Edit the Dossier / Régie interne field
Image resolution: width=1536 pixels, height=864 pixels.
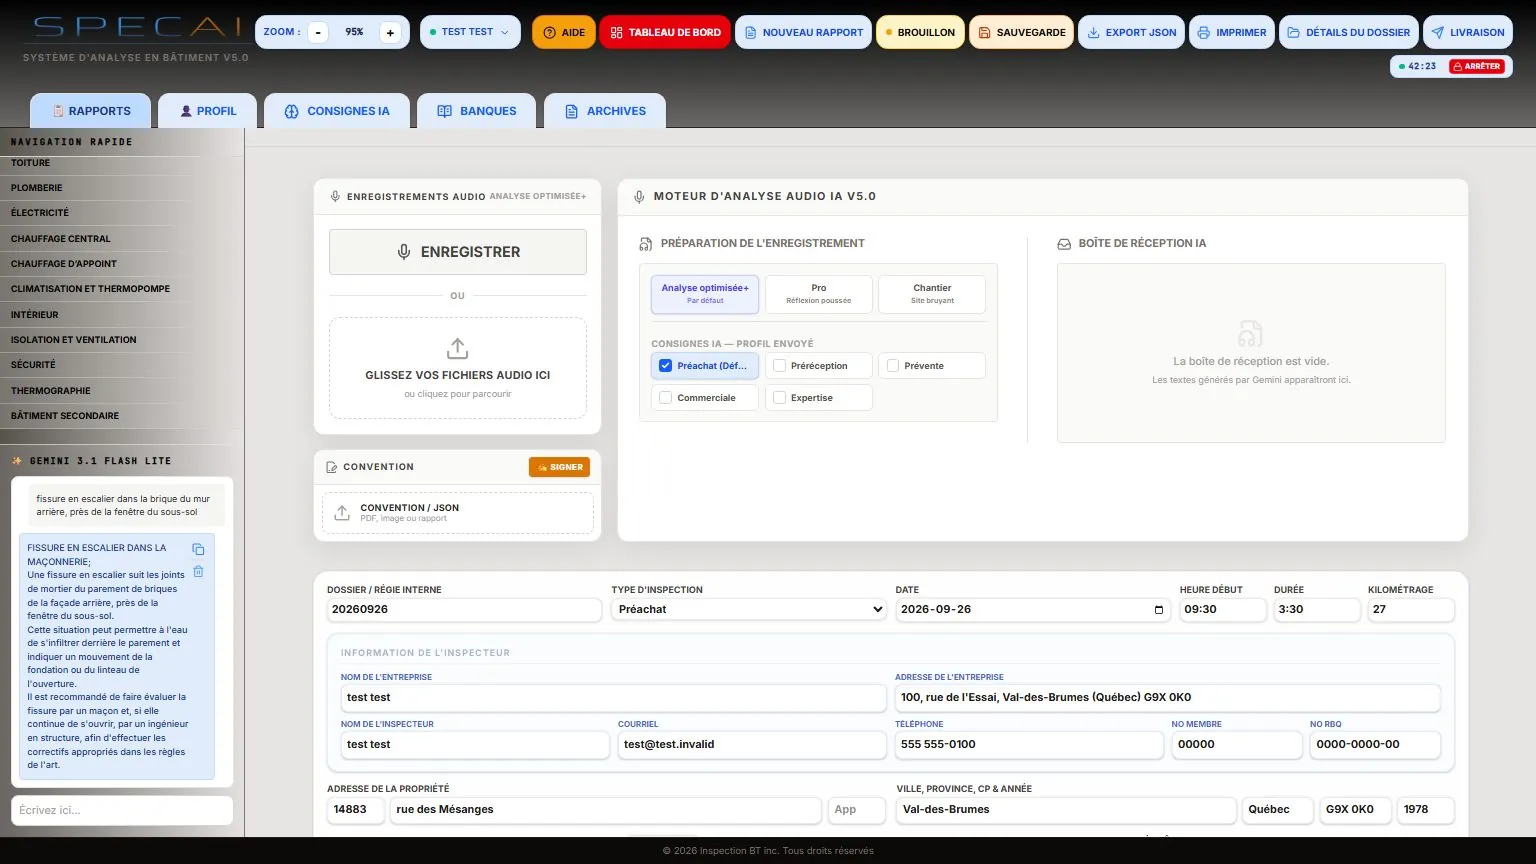point(465,610)
